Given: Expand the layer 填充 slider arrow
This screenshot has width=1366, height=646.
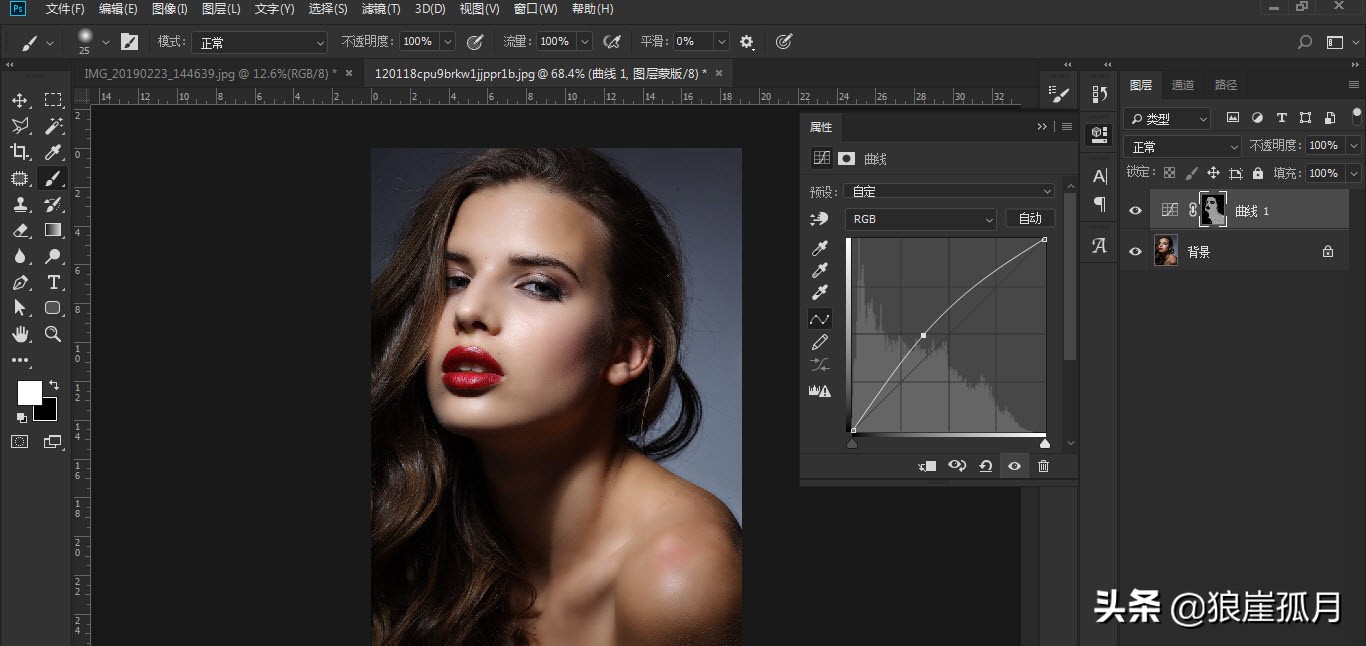Looking at the screenshot, I should (1354, 173).
